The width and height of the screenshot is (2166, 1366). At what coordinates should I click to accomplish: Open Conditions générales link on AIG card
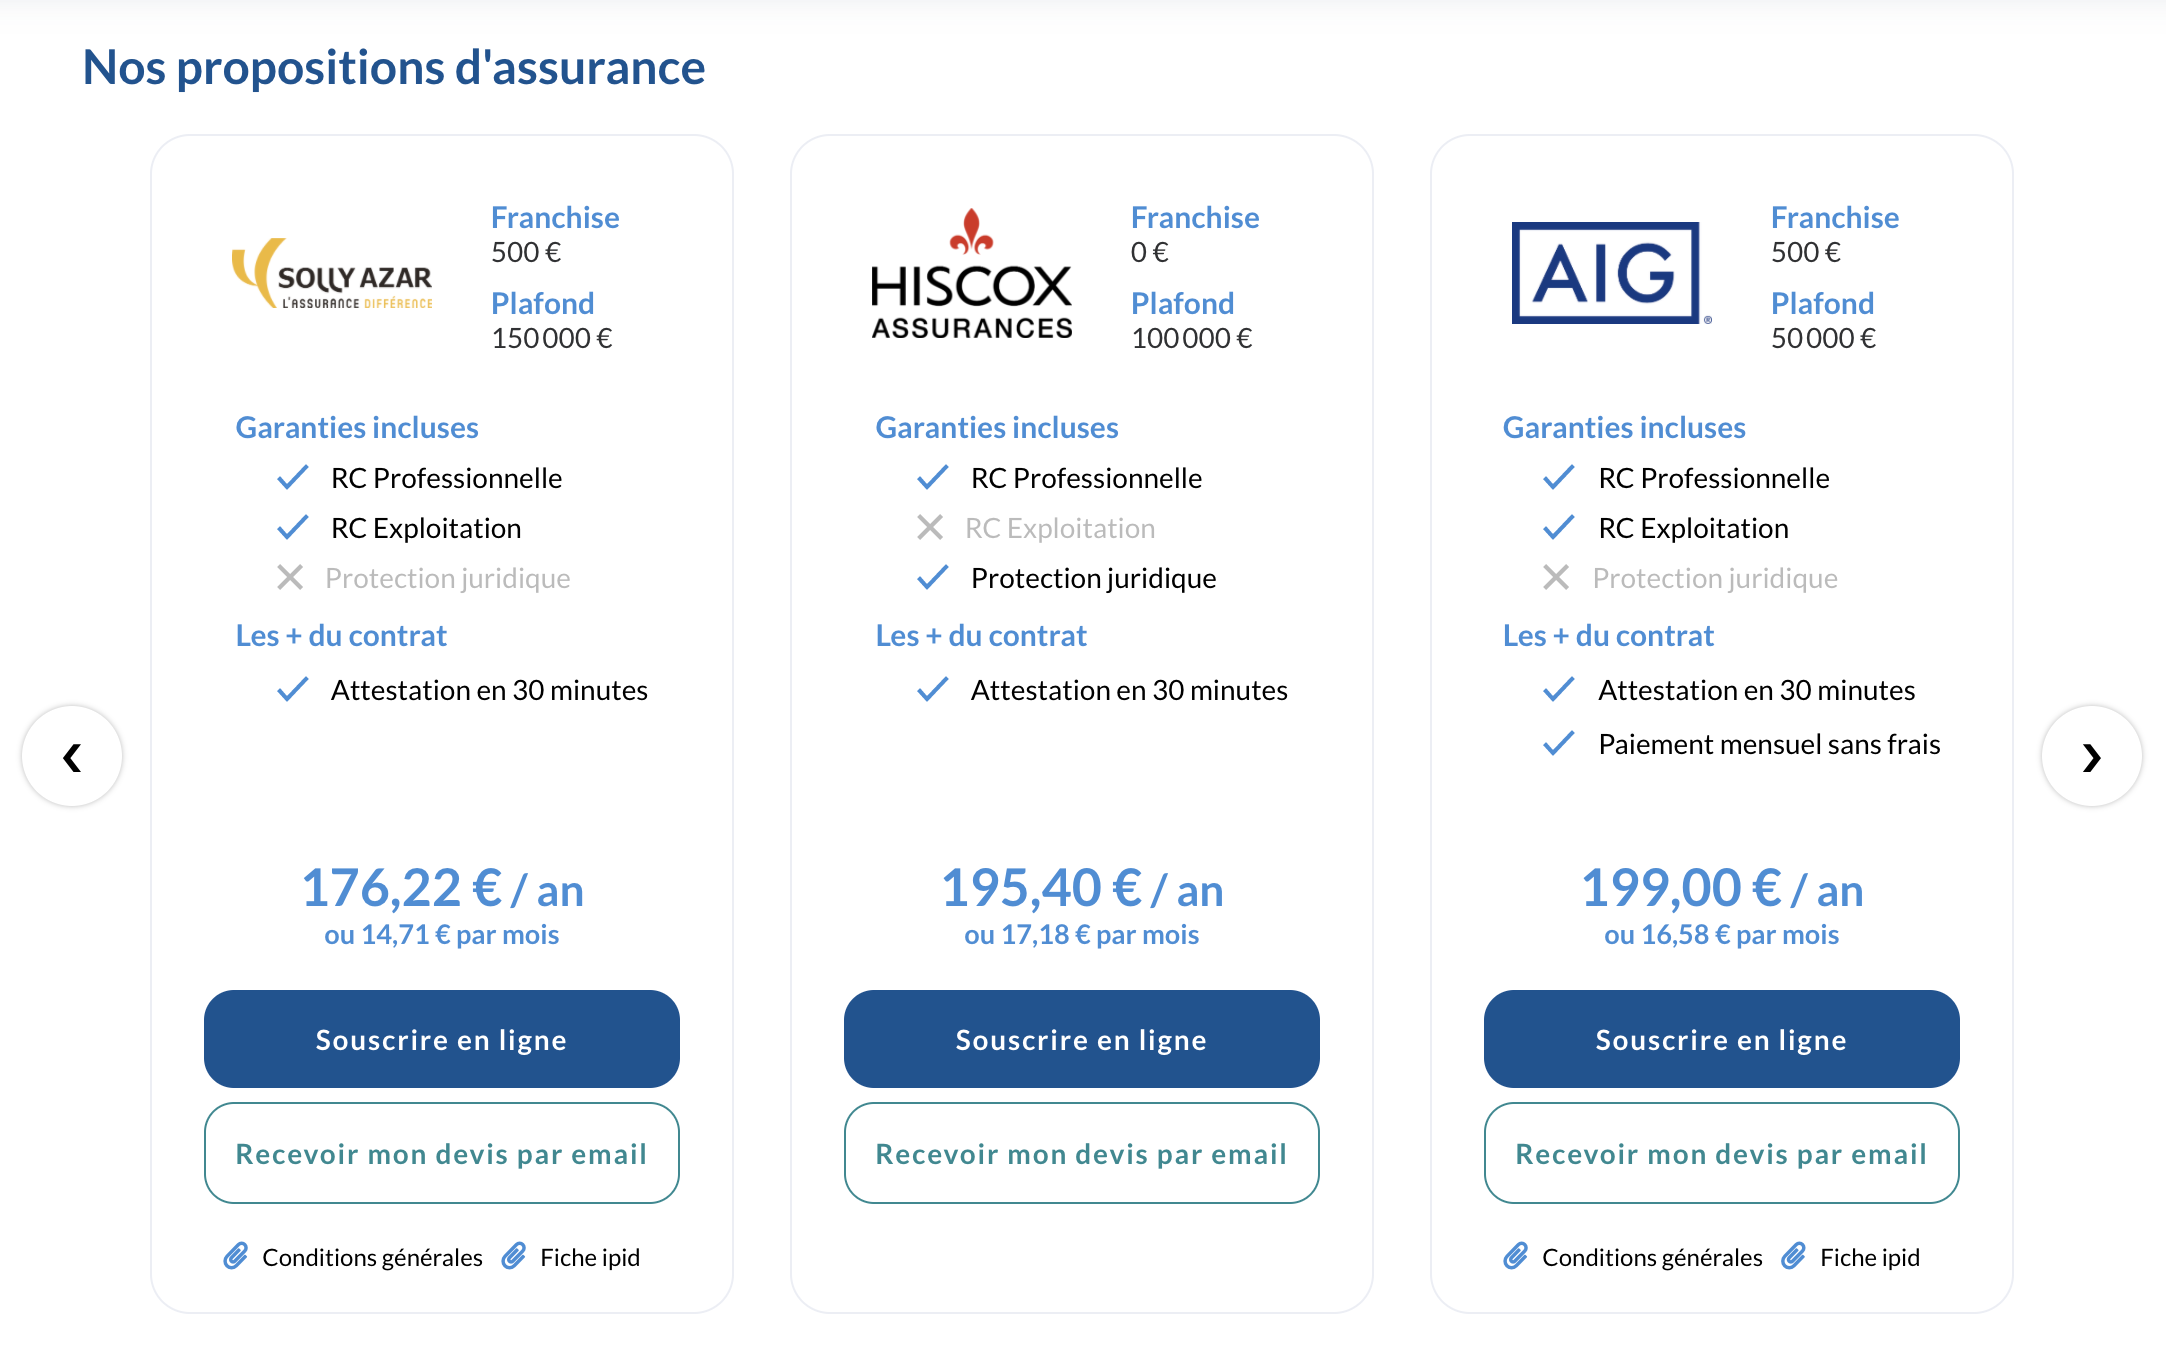point(1652,1256)
